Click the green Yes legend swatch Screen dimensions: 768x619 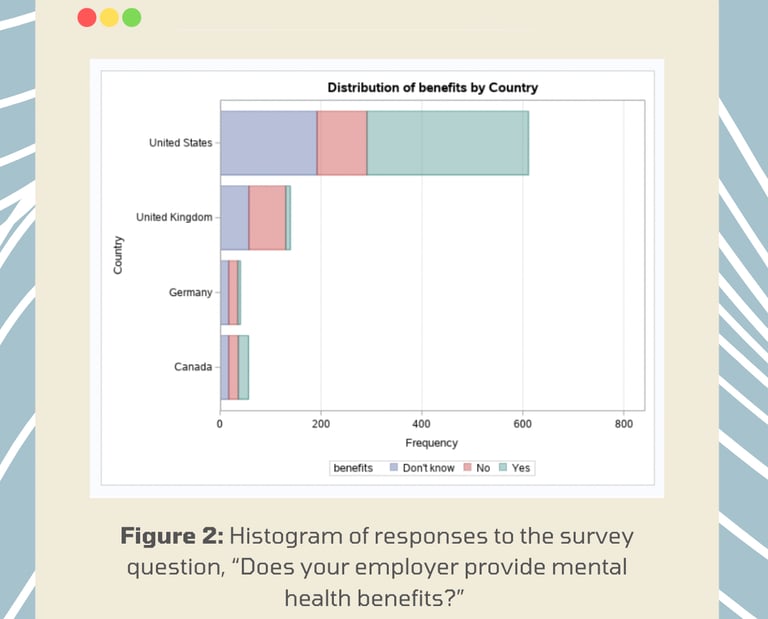503,468
